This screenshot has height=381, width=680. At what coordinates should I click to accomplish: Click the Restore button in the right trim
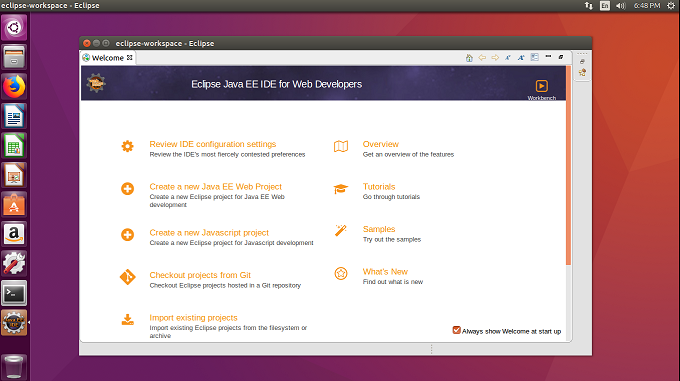pos(582,62)
